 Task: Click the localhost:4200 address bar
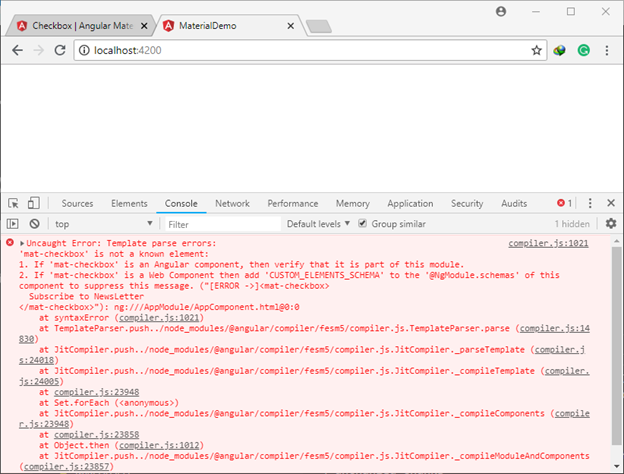(310, 50)
